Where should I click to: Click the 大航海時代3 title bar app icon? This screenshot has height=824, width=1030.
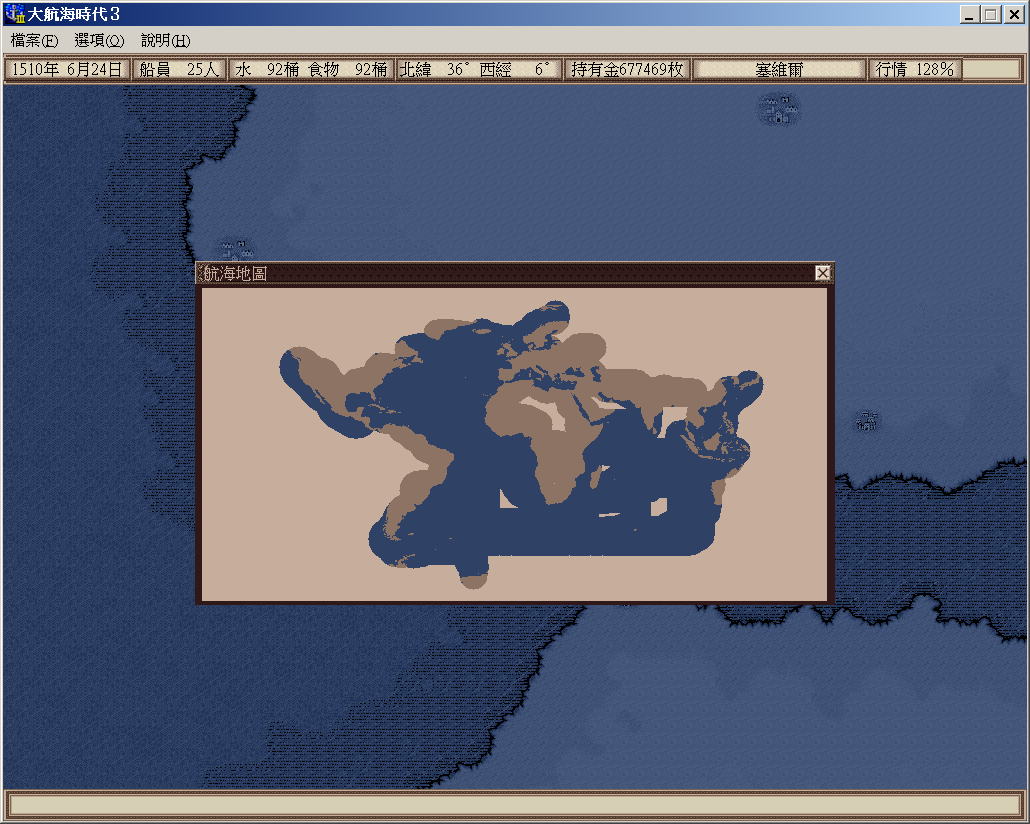(x=15, y=14)
